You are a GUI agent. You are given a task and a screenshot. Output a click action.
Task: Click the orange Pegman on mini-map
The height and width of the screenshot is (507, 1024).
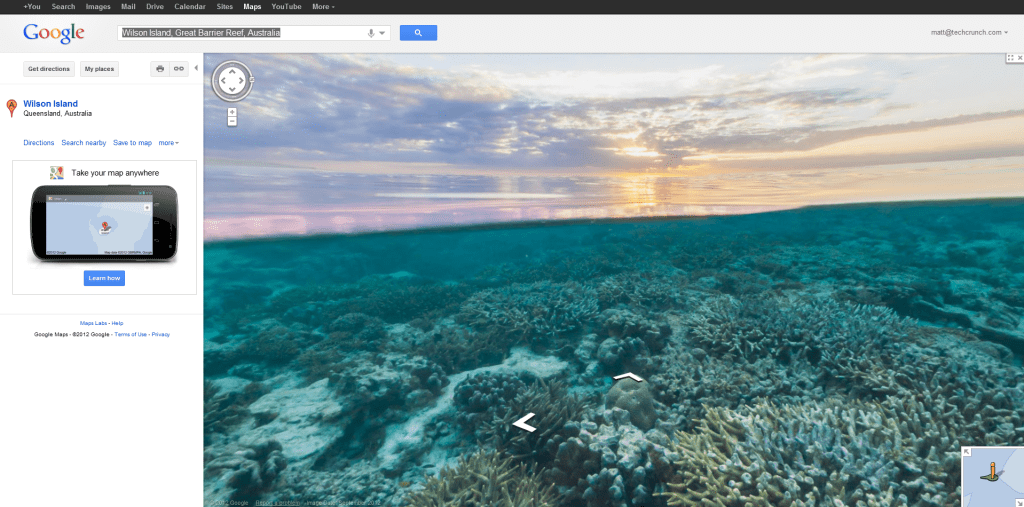[x=992, y=472]
